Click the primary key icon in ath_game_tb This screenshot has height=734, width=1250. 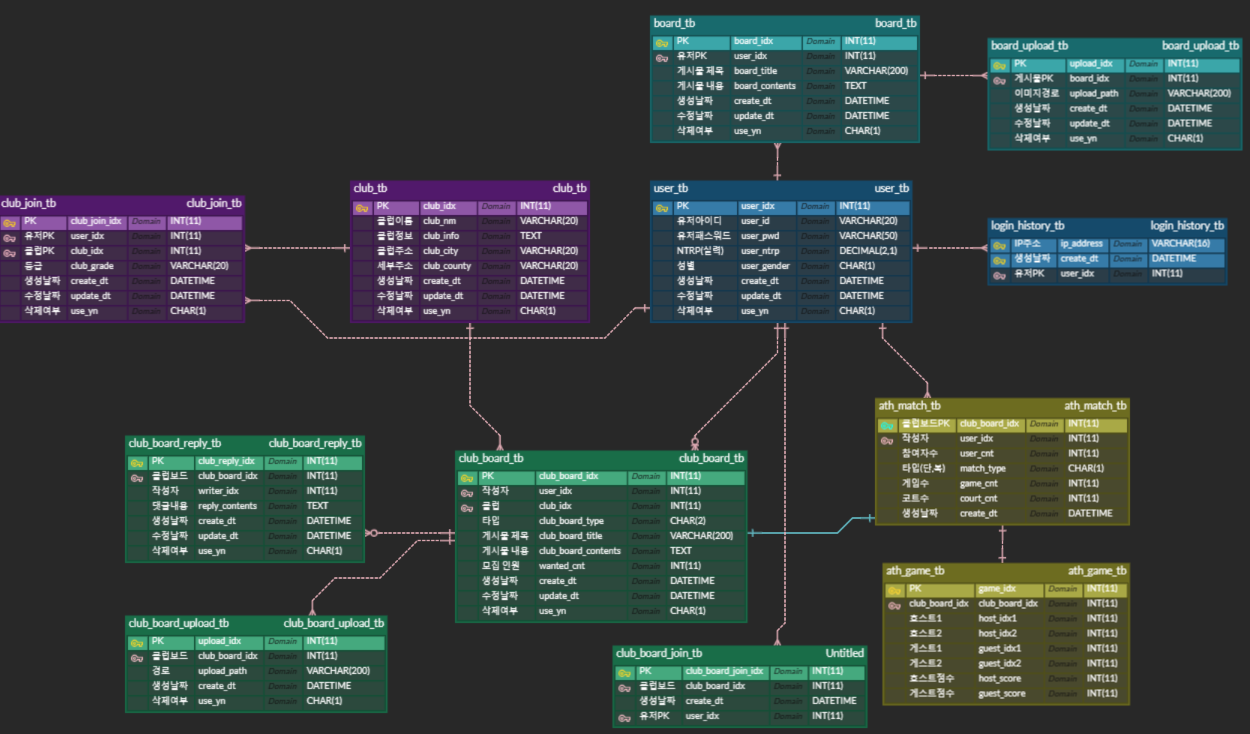point(894,590)
